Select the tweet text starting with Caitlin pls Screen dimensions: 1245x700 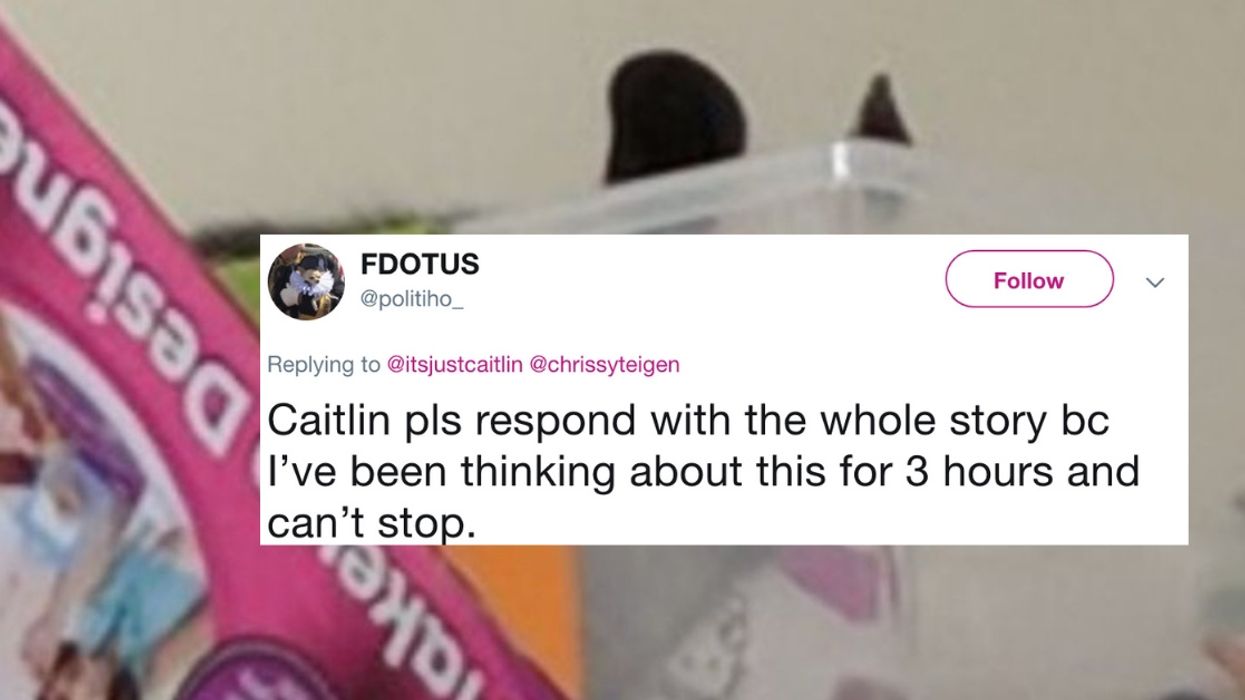point(703,471)
